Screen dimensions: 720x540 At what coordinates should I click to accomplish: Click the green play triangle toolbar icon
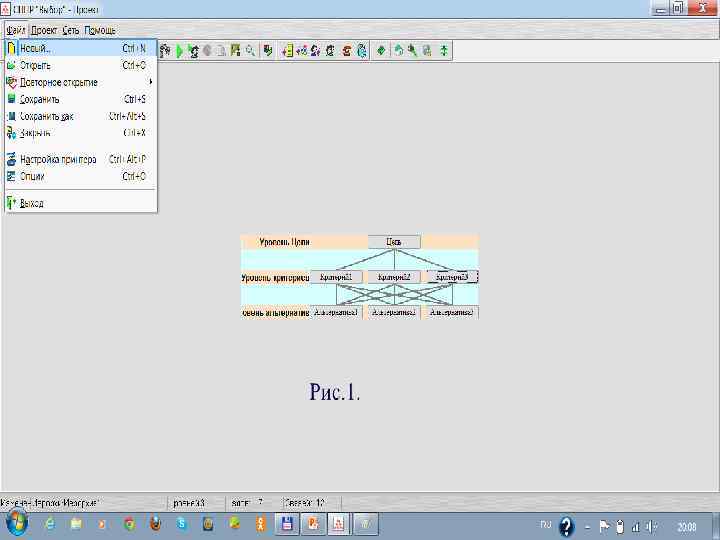179,51
